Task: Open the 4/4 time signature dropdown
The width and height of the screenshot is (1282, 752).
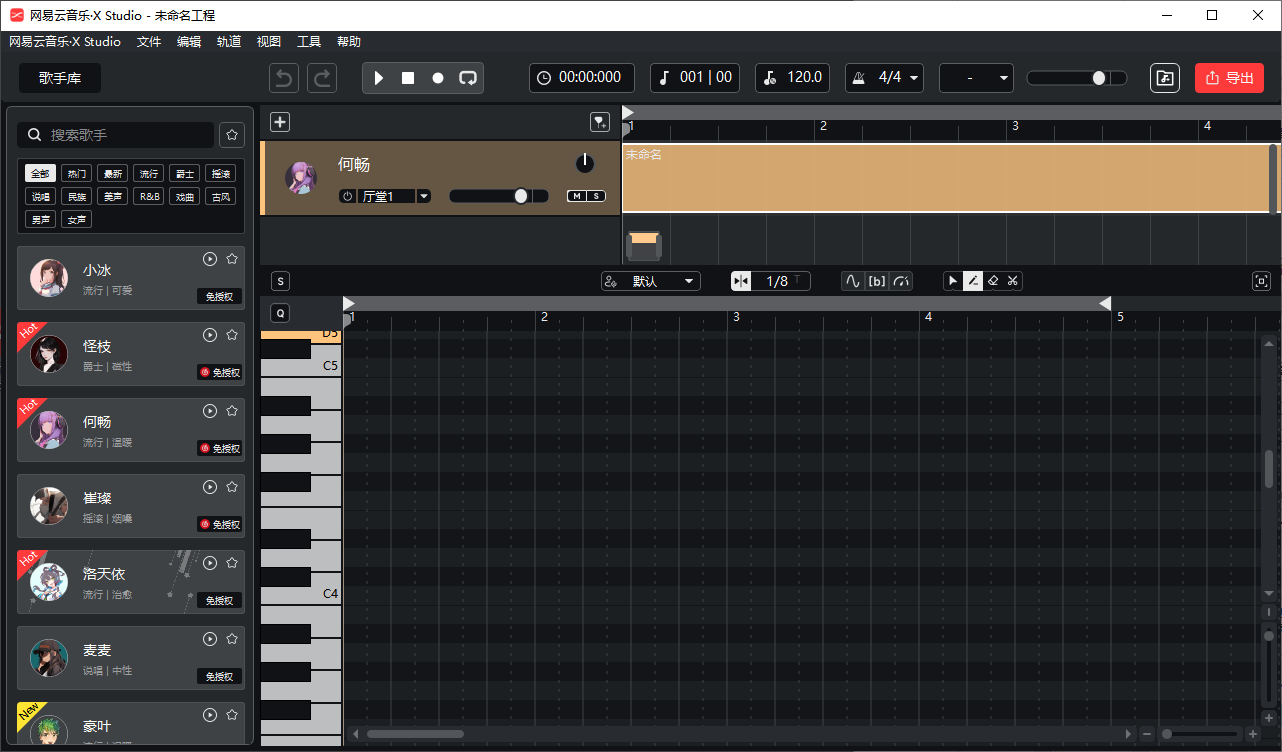Action: pyautogui.click(x=884, y=78)
